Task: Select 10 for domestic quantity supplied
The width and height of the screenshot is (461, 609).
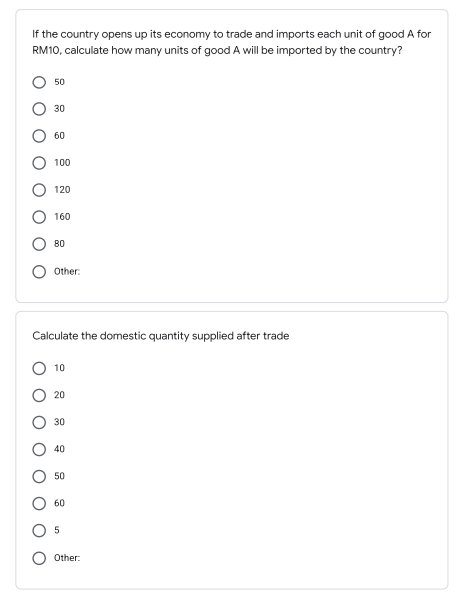Action: (x=39, y=368)
